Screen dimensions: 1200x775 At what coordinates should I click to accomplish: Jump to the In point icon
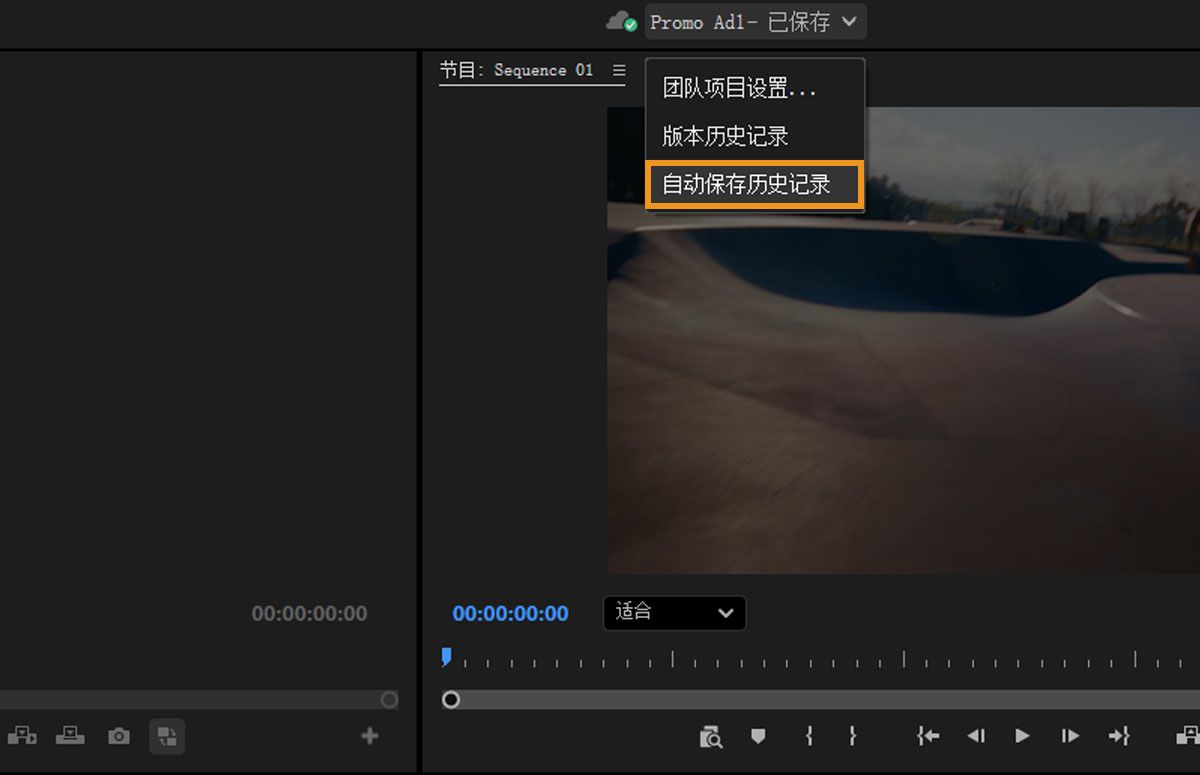tap(927, 736)
